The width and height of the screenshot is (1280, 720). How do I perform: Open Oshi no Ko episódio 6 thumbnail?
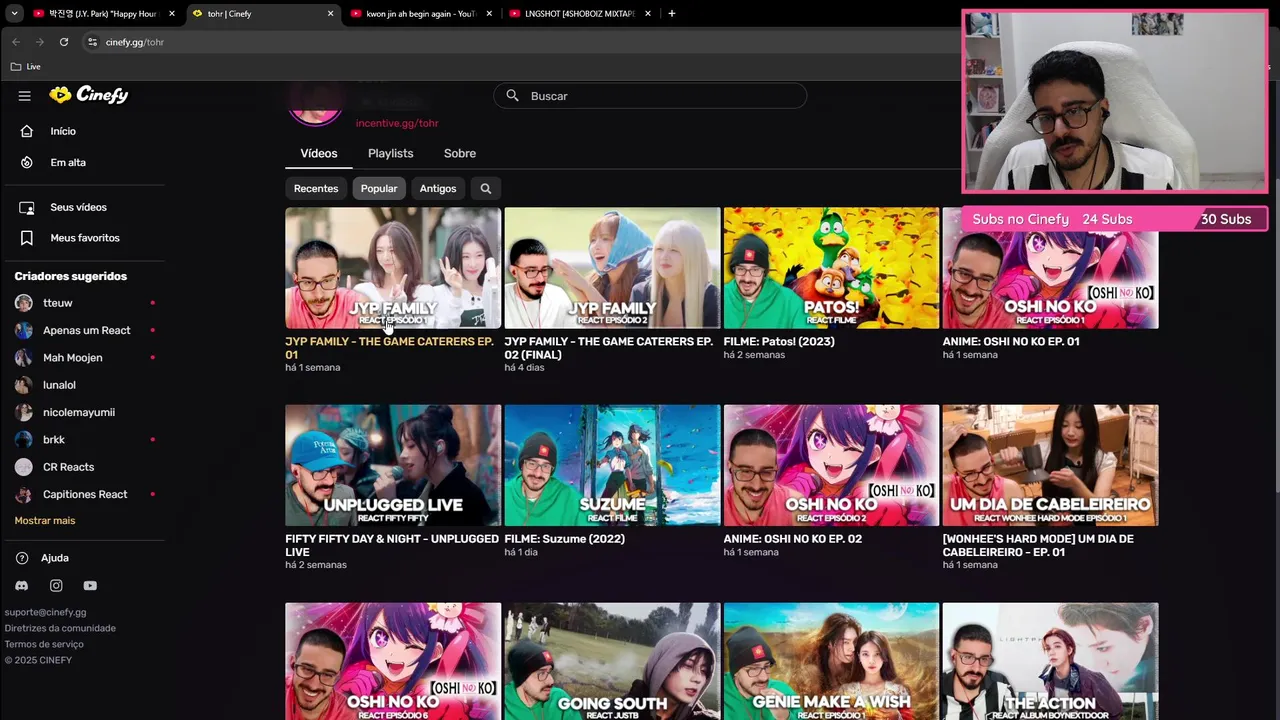(x=393, y=661)
